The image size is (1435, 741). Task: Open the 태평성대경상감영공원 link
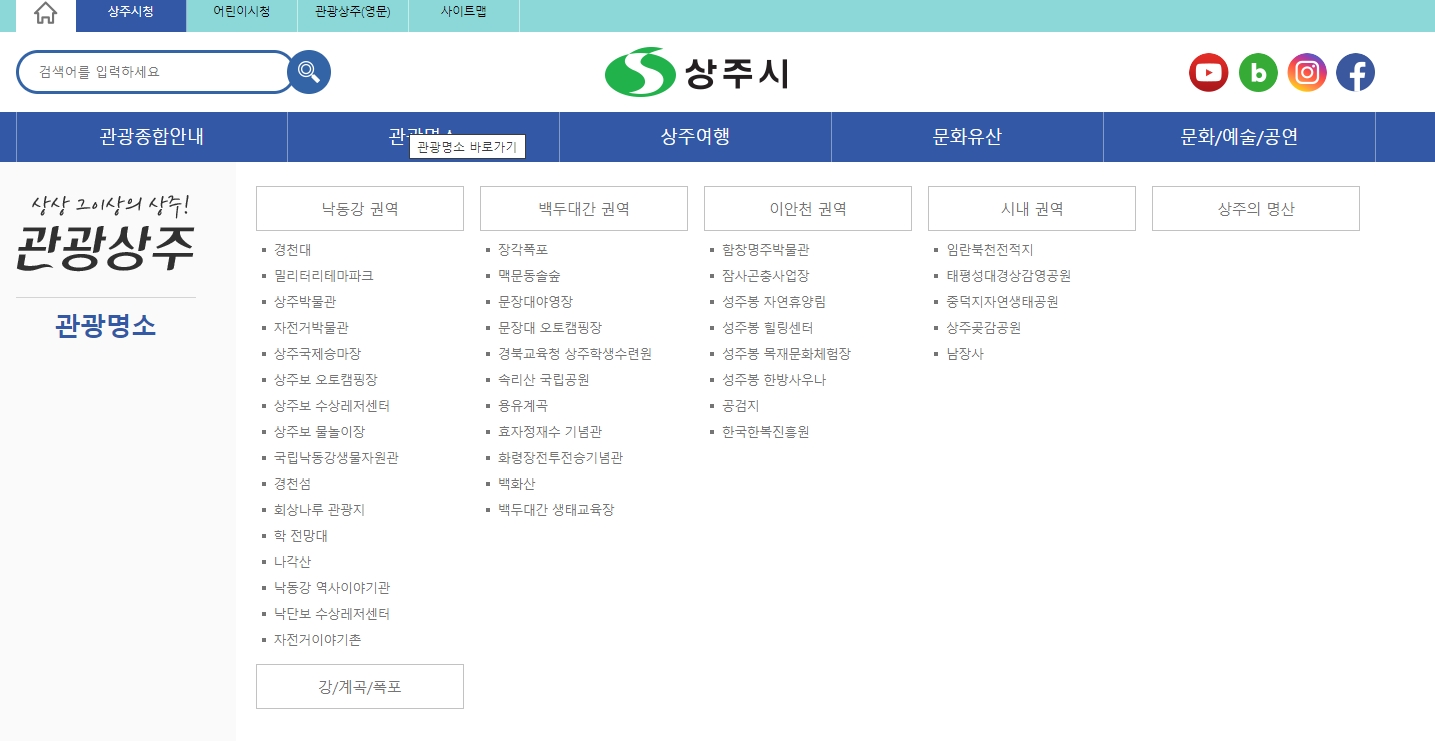click(1008, 276)
